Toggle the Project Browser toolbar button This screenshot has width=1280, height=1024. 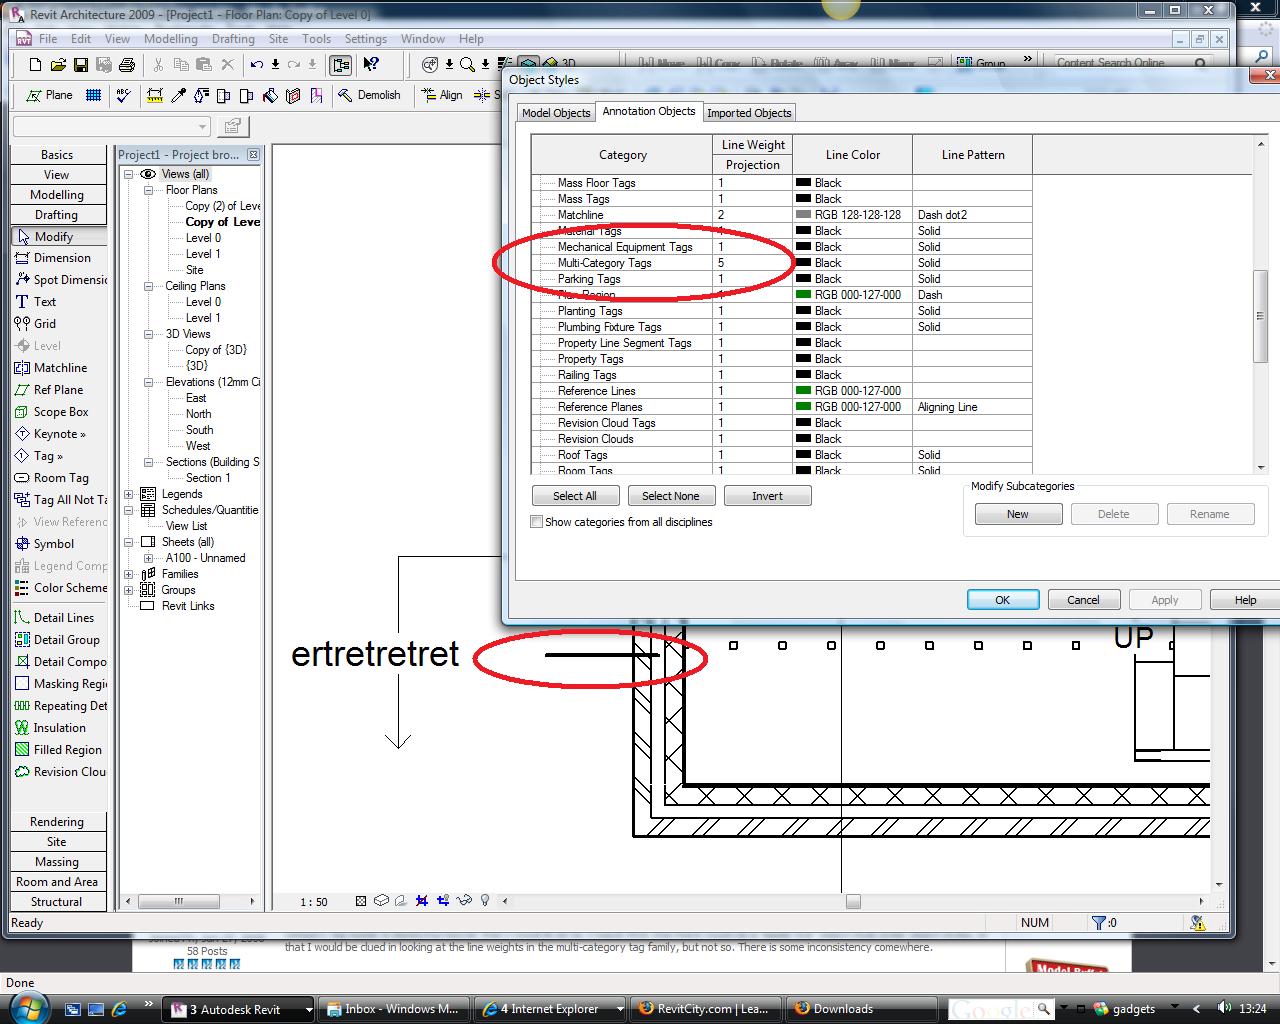[341, 65]
